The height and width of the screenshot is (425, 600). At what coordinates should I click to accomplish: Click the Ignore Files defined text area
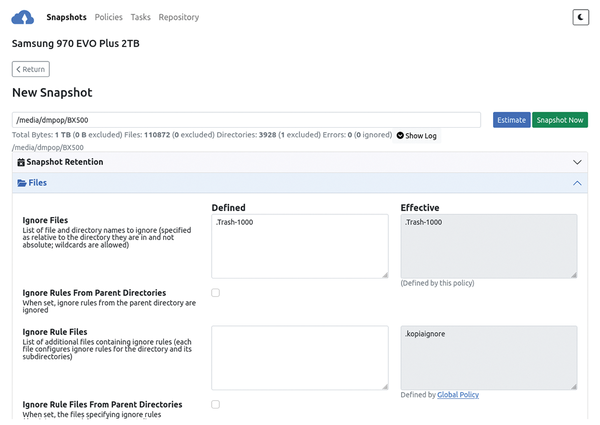pos(299,245)
